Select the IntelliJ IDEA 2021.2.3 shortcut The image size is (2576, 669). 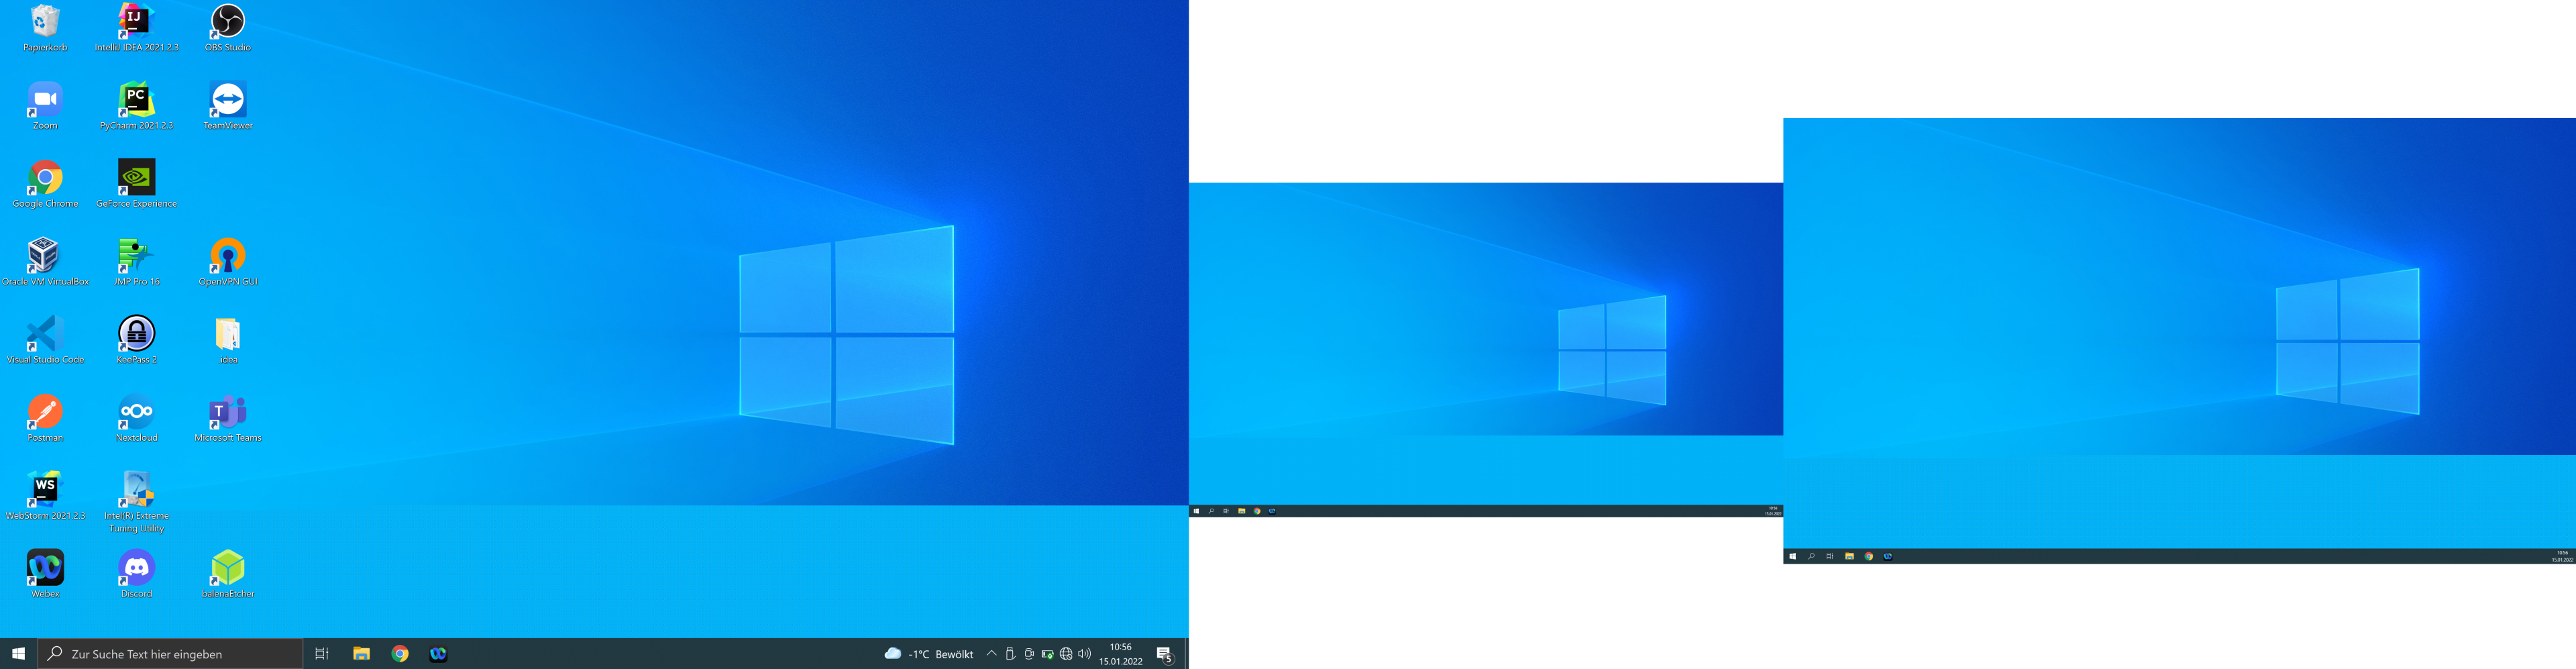click(x=136, y=28)
